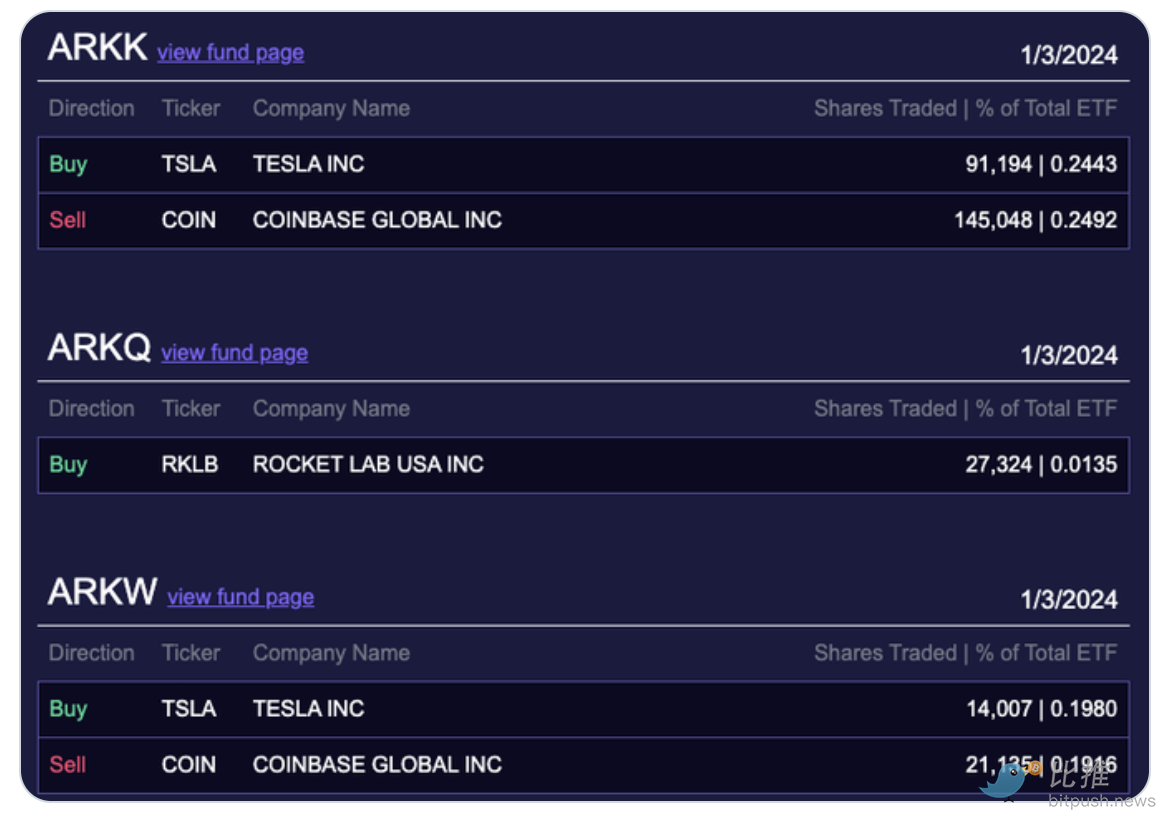Click the ARKQ fund heading

[99, 348]
